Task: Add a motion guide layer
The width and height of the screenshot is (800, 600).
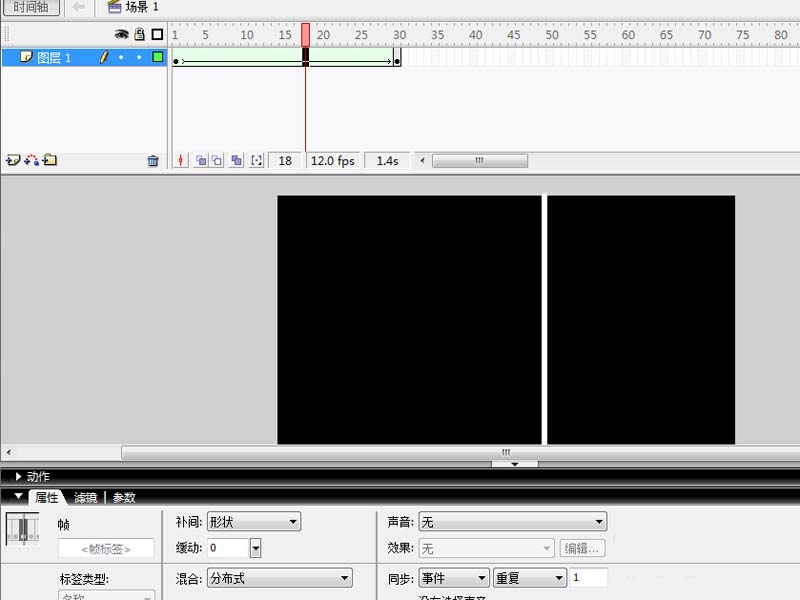Action: pyautogui.click(x=31, y=160)
